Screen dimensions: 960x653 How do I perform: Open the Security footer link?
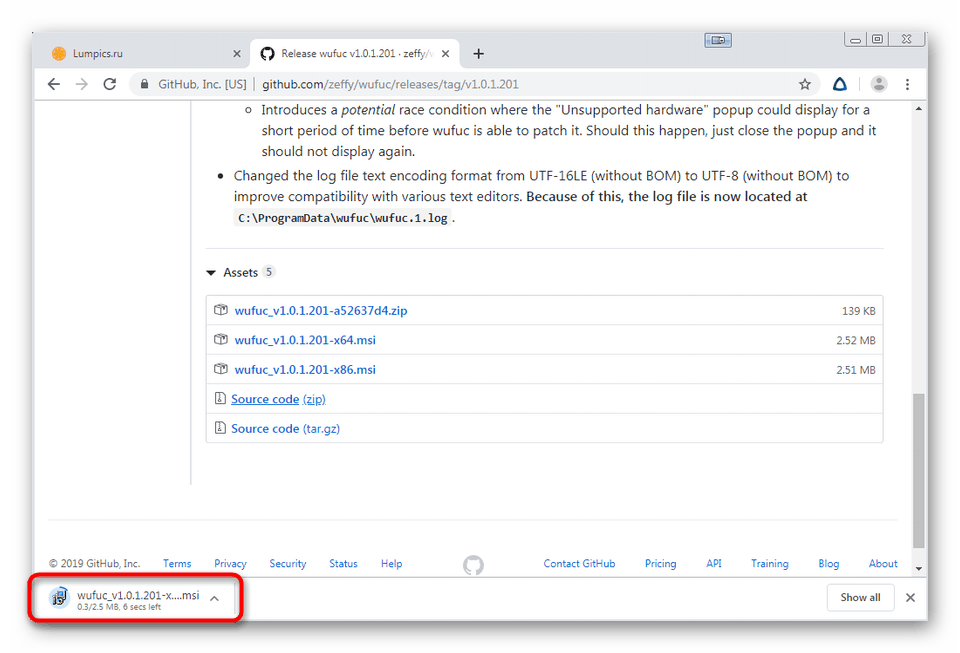point(288,564)
